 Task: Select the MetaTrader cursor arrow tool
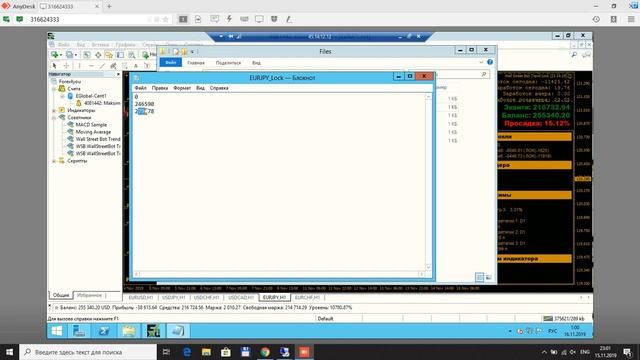[x=54, y=65]
